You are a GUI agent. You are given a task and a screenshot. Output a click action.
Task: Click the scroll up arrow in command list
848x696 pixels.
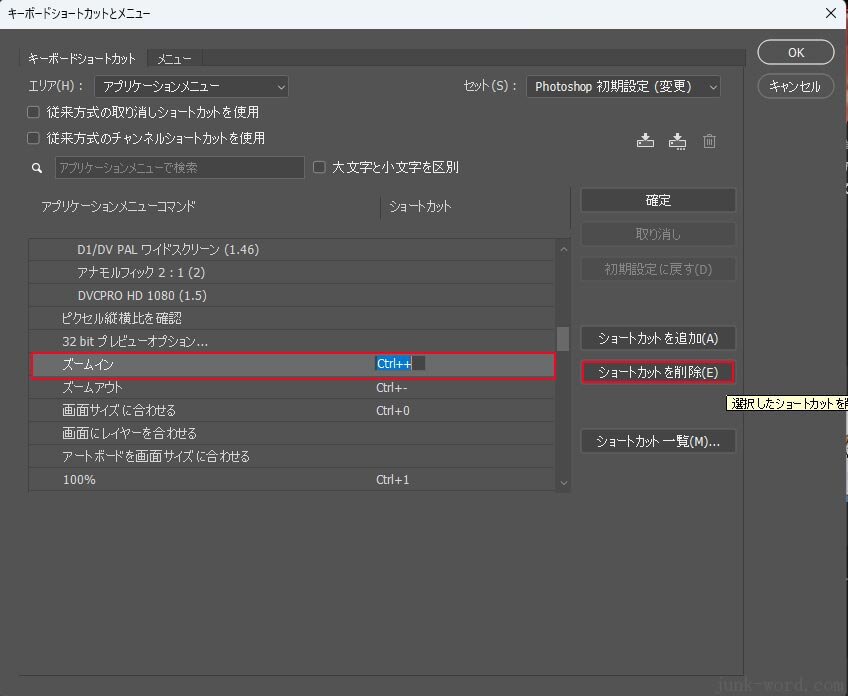click(563, 249)
